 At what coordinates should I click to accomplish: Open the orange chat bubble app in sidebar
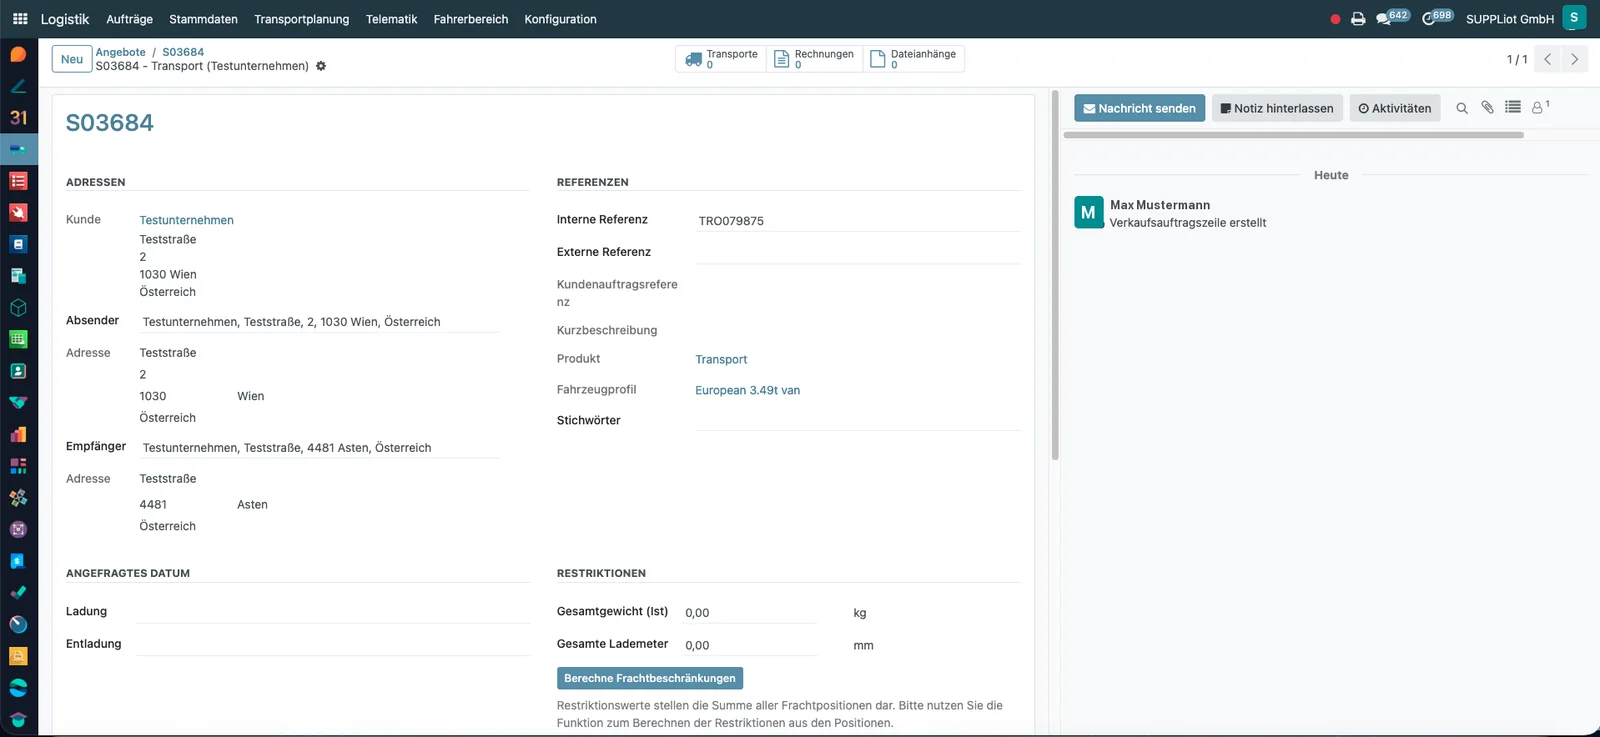pyautogui.click(x=18, y=54)
